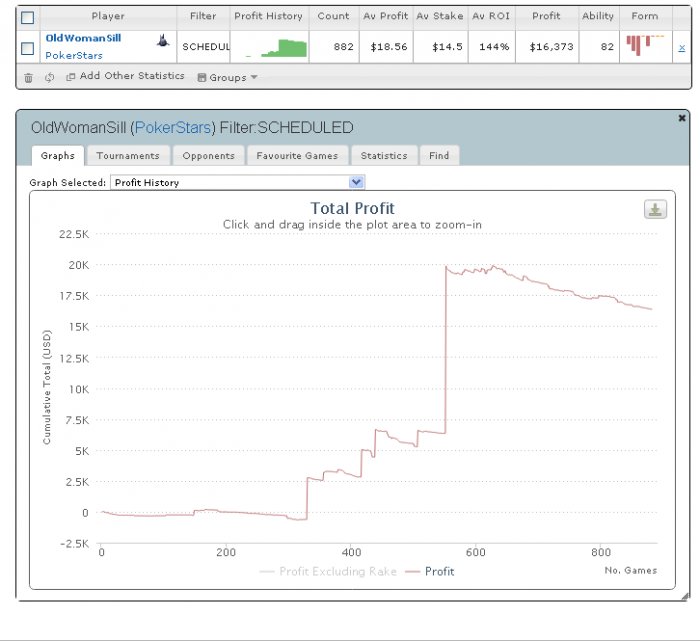Click the OldWomanSill player name link

pyautogui.click(x=83, y=37)
